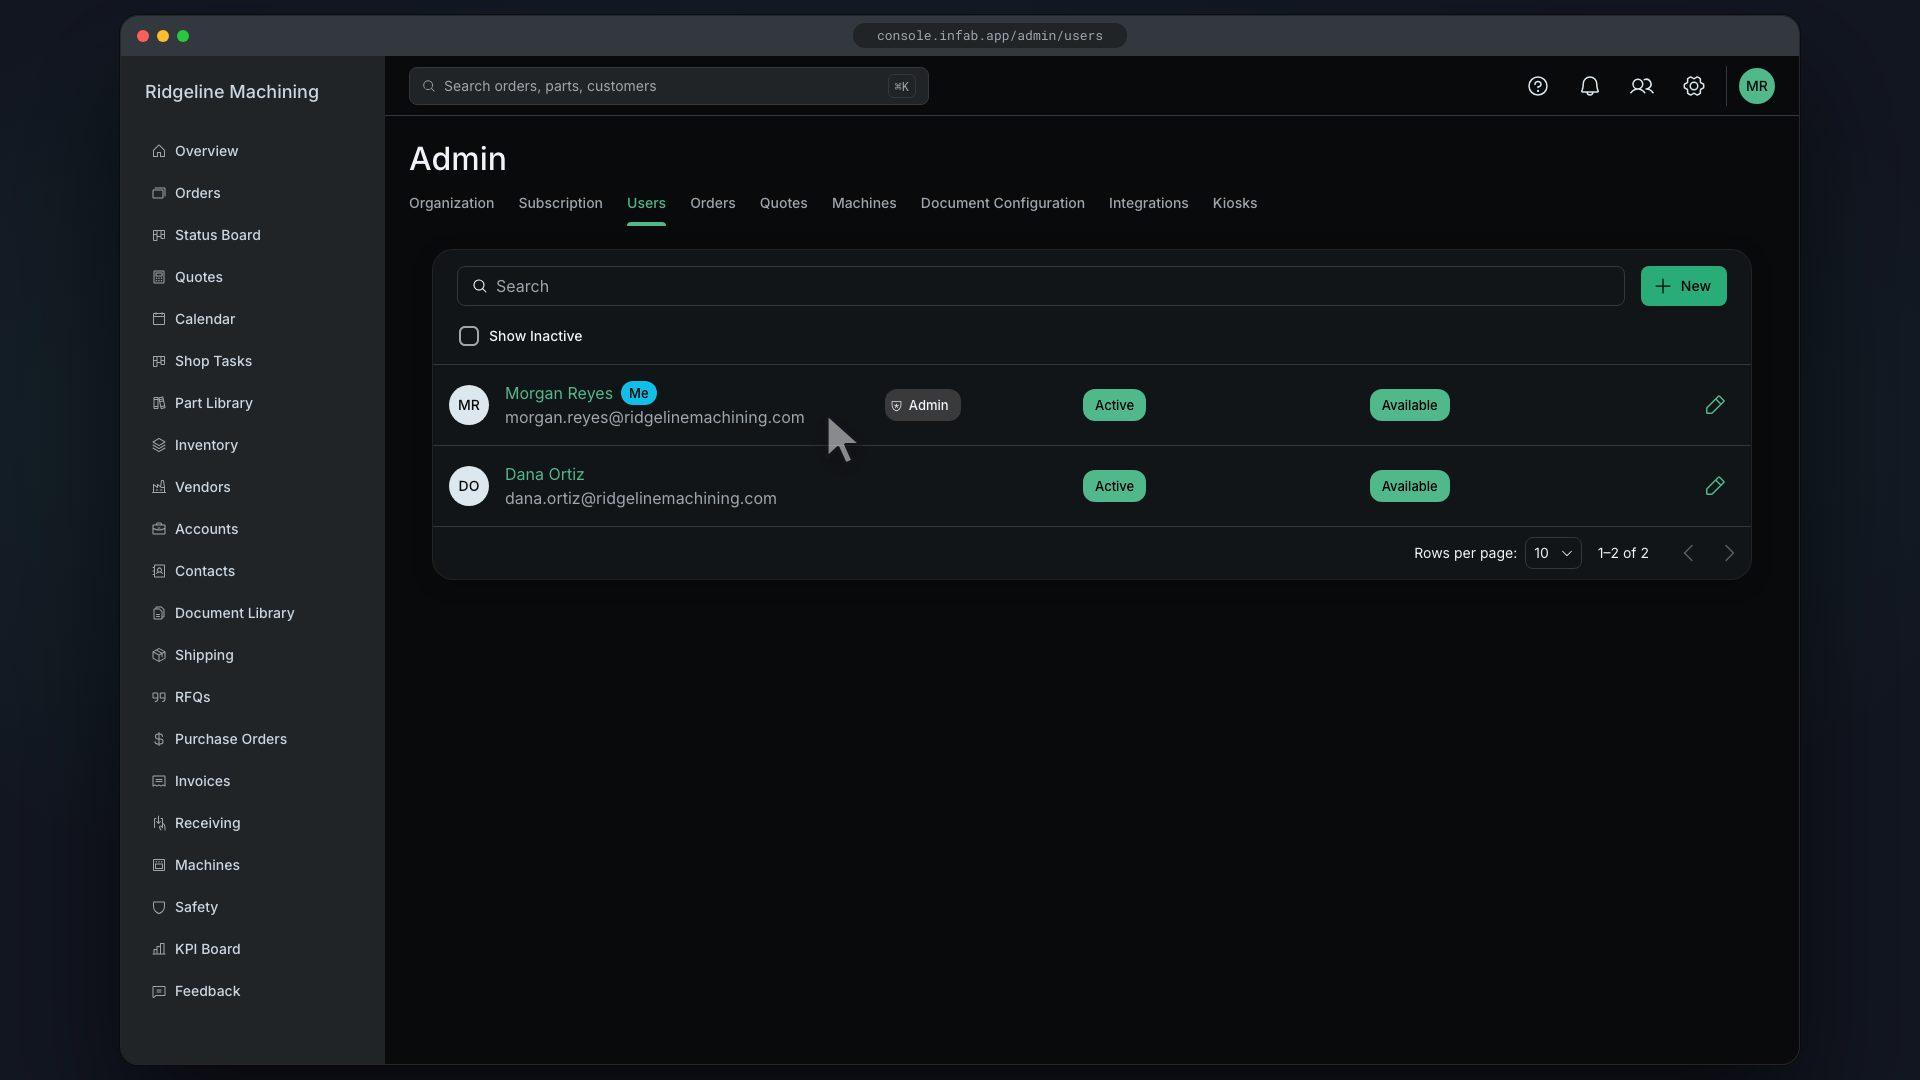The height and width of the screenshot is (1080, 1920).
Task: Click the users Search field
Action: (x=1040, y=286)
